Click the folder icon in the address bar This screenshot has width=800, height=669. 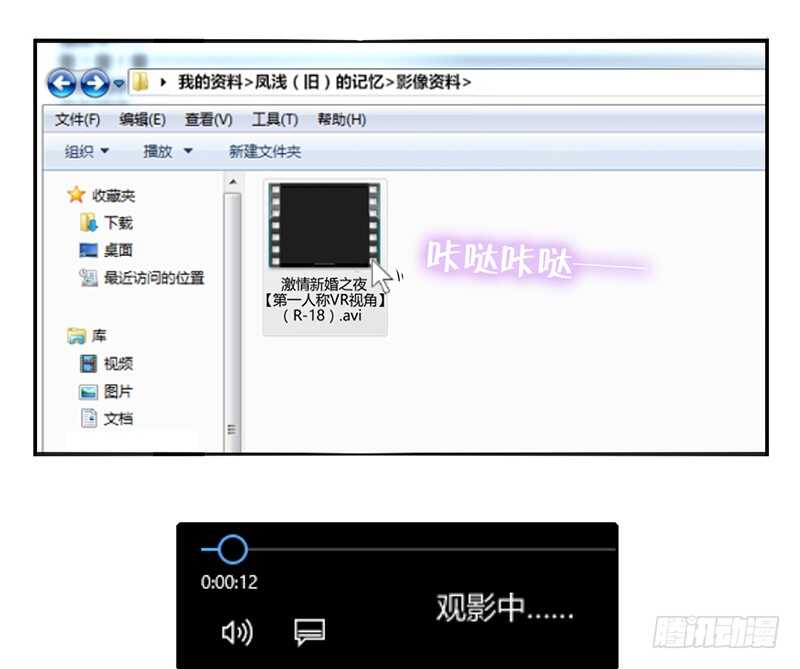(x=140, y=82)
